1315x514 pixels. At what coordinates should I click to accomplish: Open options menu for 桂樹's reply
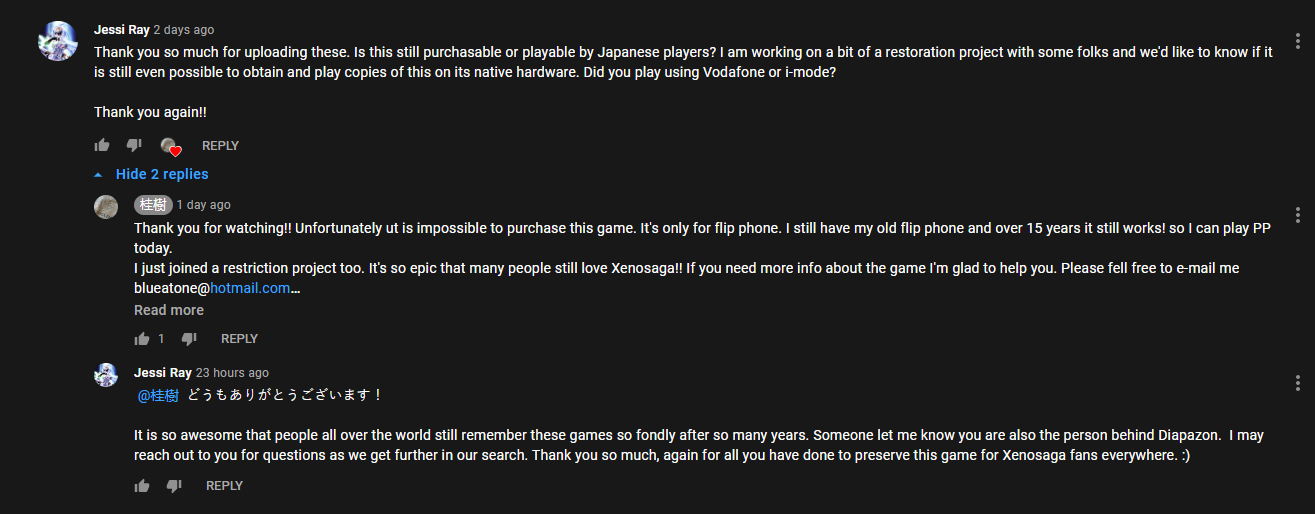[1297, 215]
